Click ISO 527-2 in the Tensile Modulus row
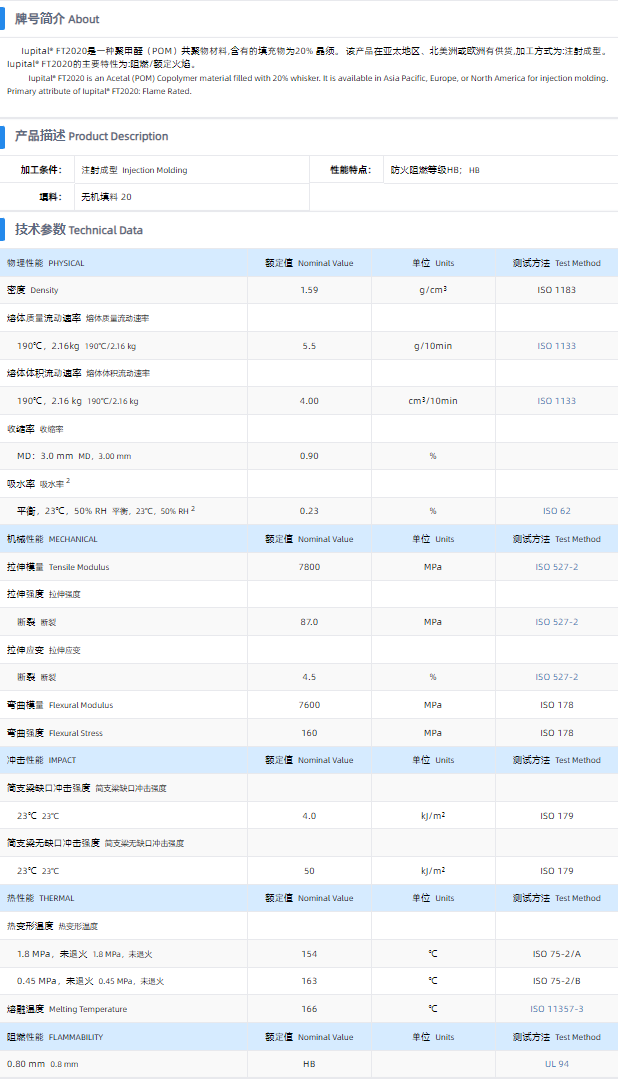The width and height of the screenshot is (618, 1079). (556, 567)
